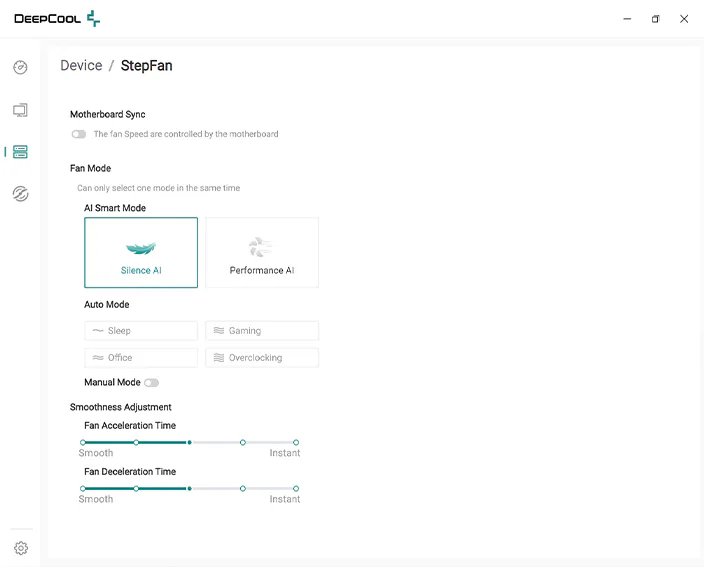Select Performance AI mode card
This screenshot has height=567, width=704.
coord(262,252)
